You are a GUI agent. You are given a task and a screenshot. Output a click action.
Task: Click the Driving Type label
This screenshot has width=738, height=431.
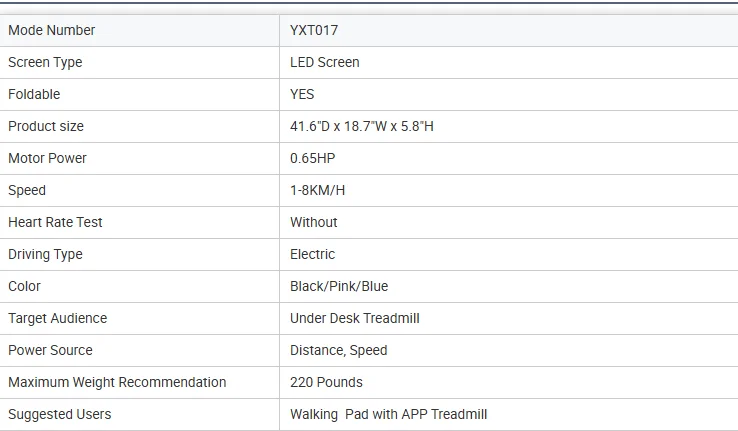click(45, 255)
